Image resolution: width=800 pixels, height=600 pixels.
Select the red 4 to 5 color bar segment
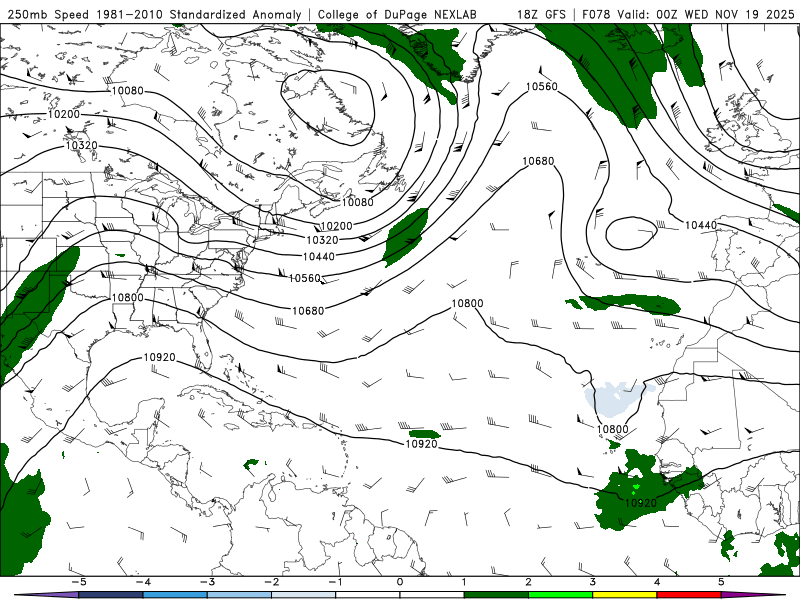(689, 595)
